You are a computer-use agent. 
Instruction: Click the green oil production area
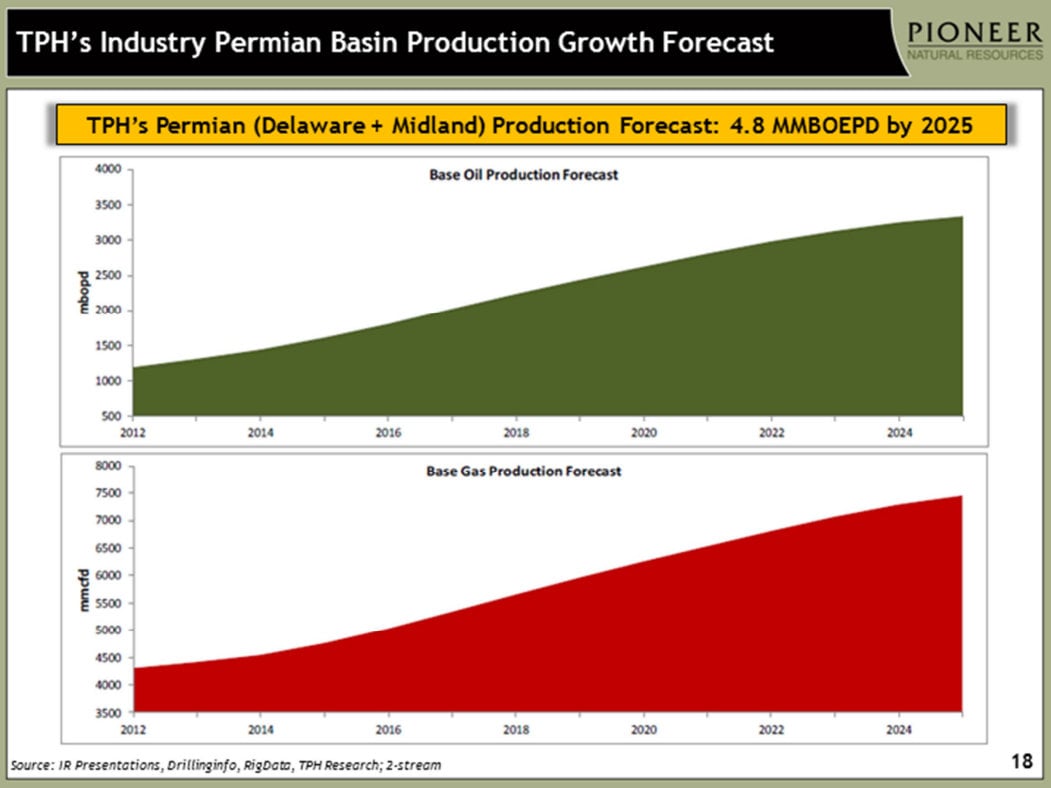(x=600, y=350)
